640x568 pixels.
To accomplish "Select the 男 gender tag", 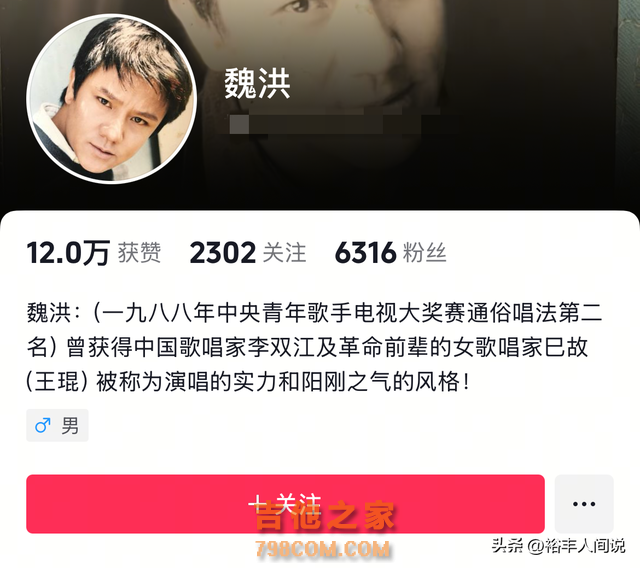I will click(x=58, y=426).
